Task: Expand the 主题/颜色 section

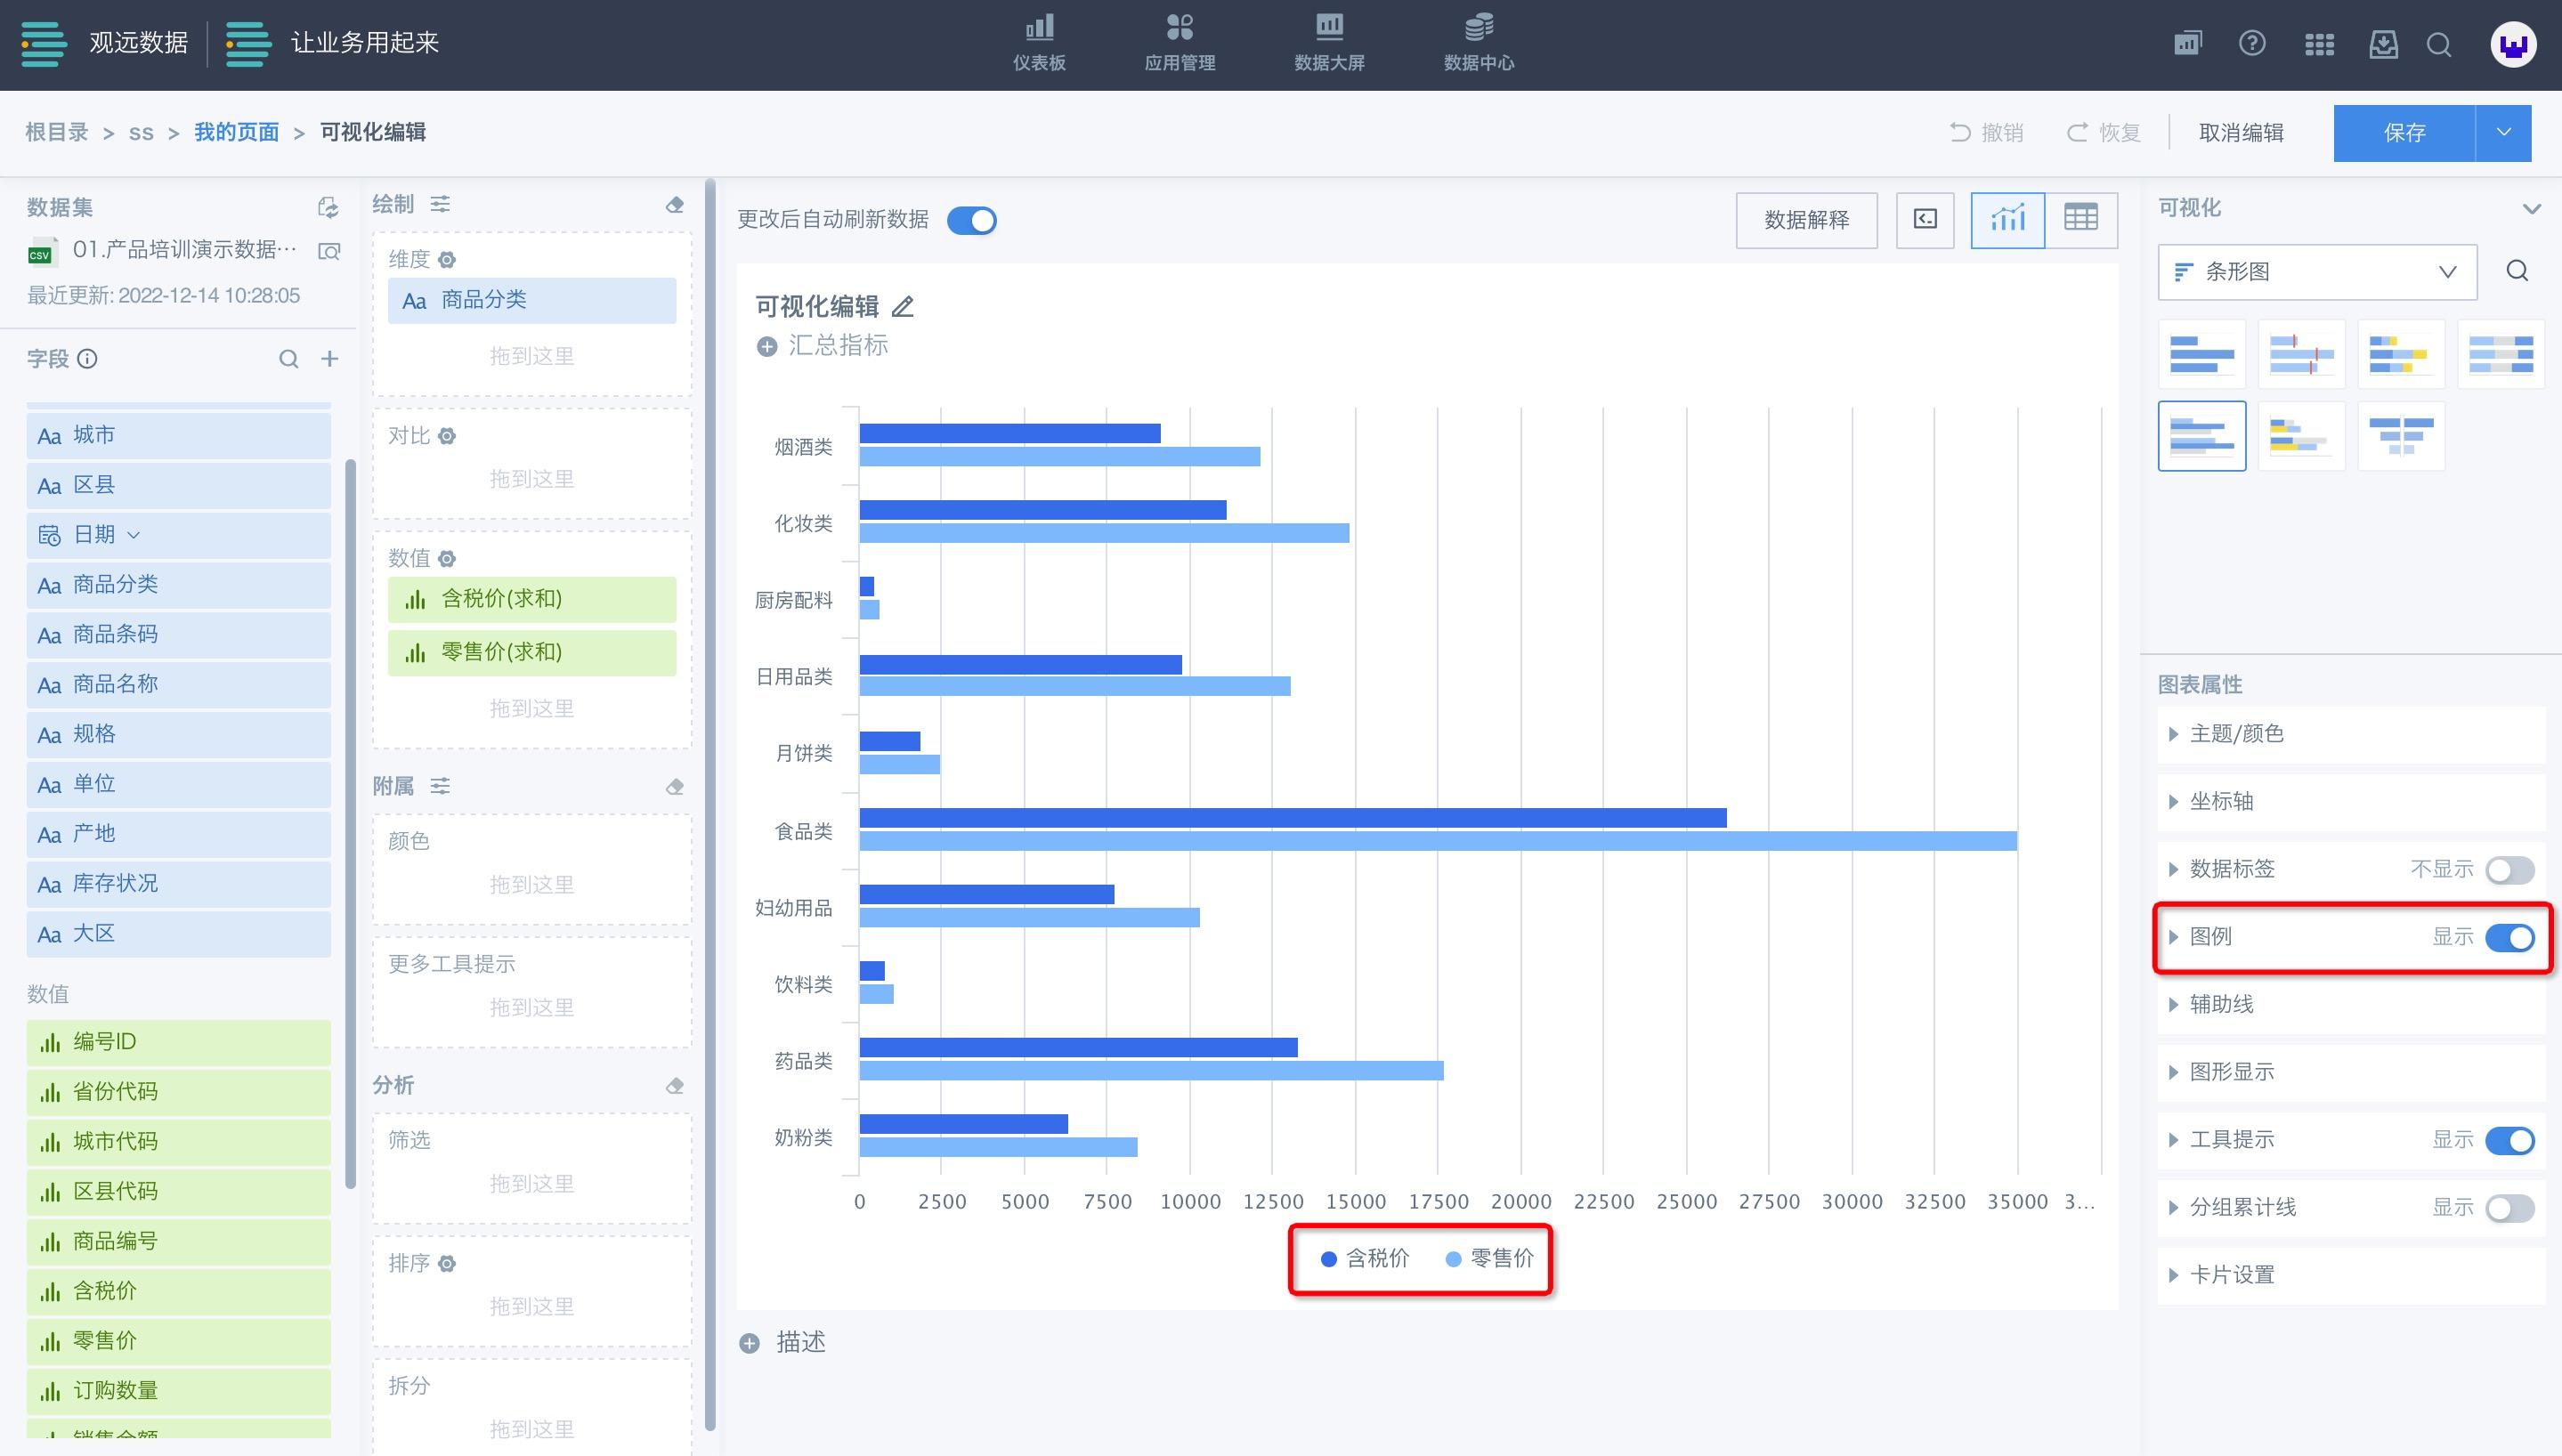Action: (2351, 735)
